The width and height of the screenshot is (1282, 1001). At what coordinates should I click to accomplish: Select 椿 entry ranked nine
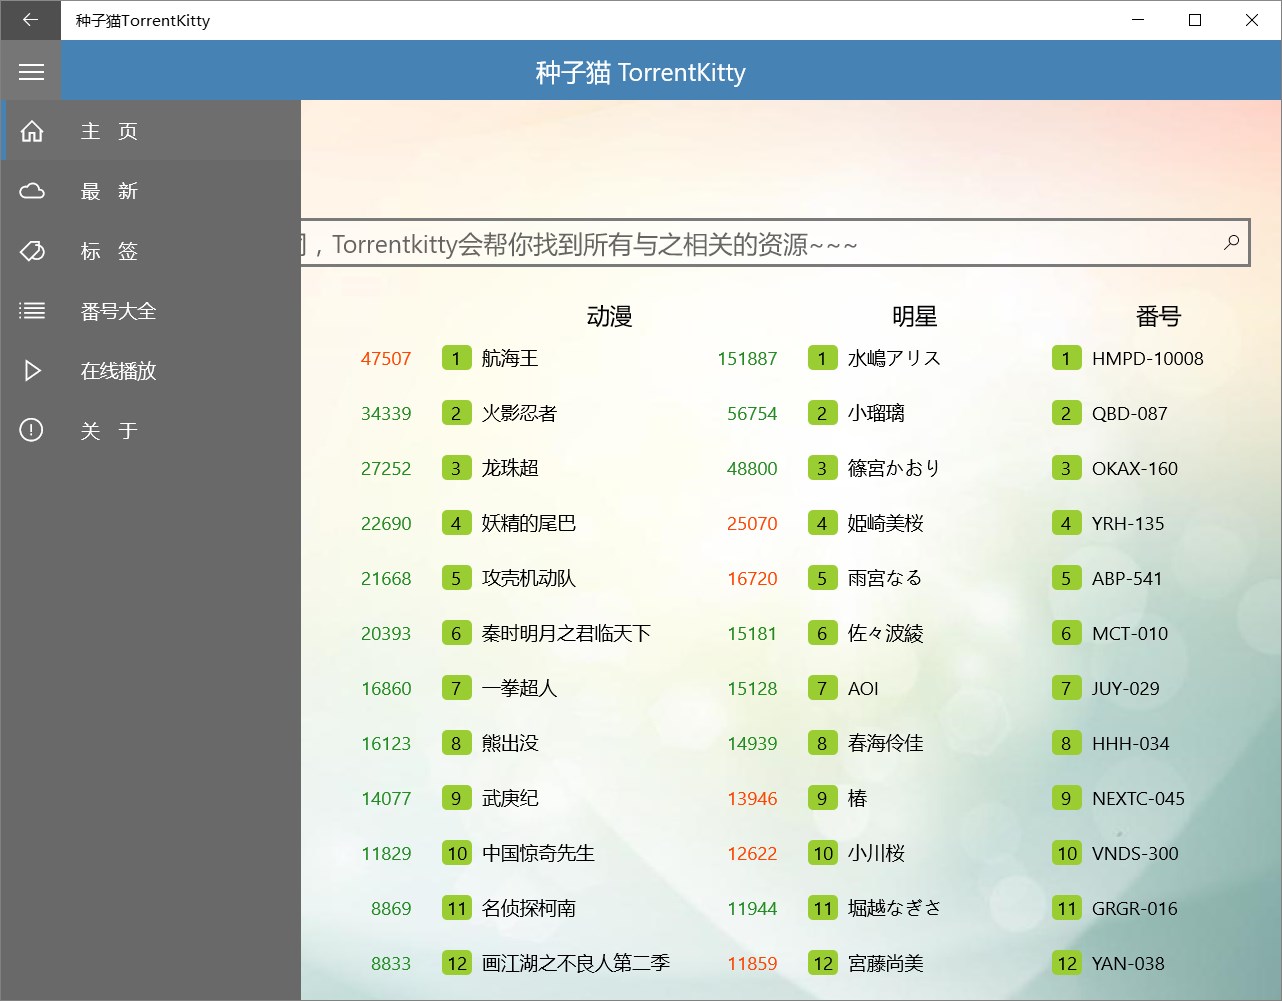coord(857,799)
